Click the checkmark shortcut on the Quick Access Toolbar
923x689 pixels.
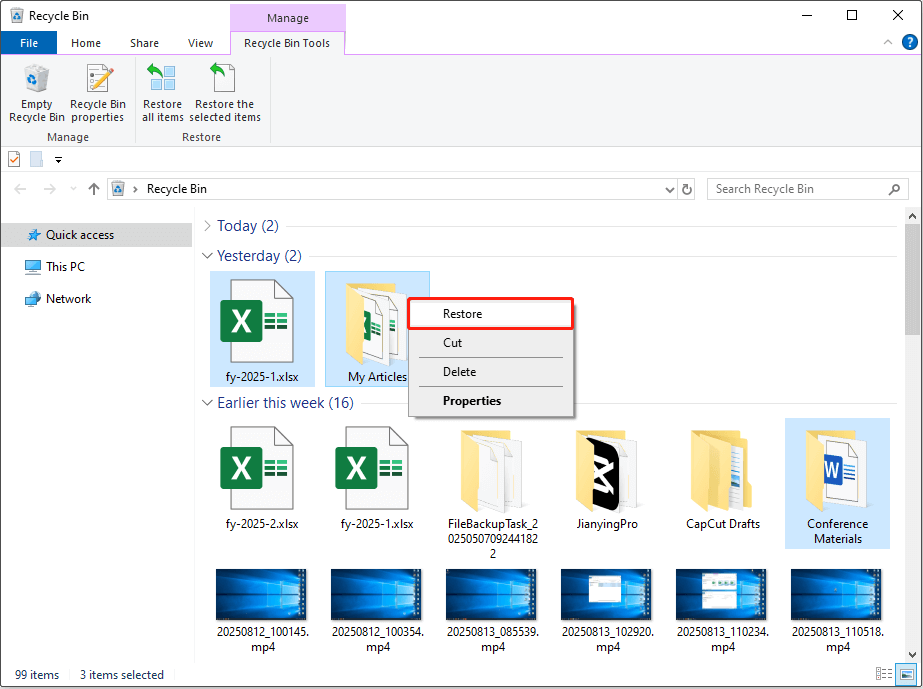(x=13, y=159)
